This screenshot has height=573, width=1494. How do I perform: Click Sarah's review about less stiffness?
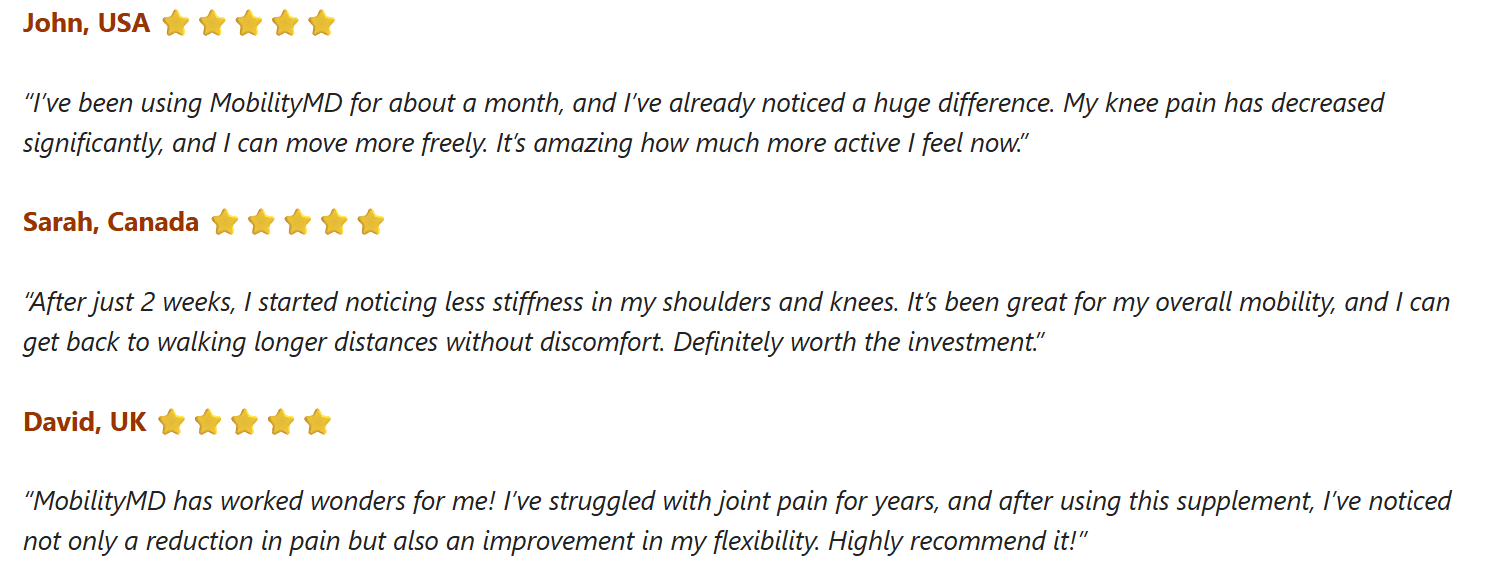[x=735, y=322]
